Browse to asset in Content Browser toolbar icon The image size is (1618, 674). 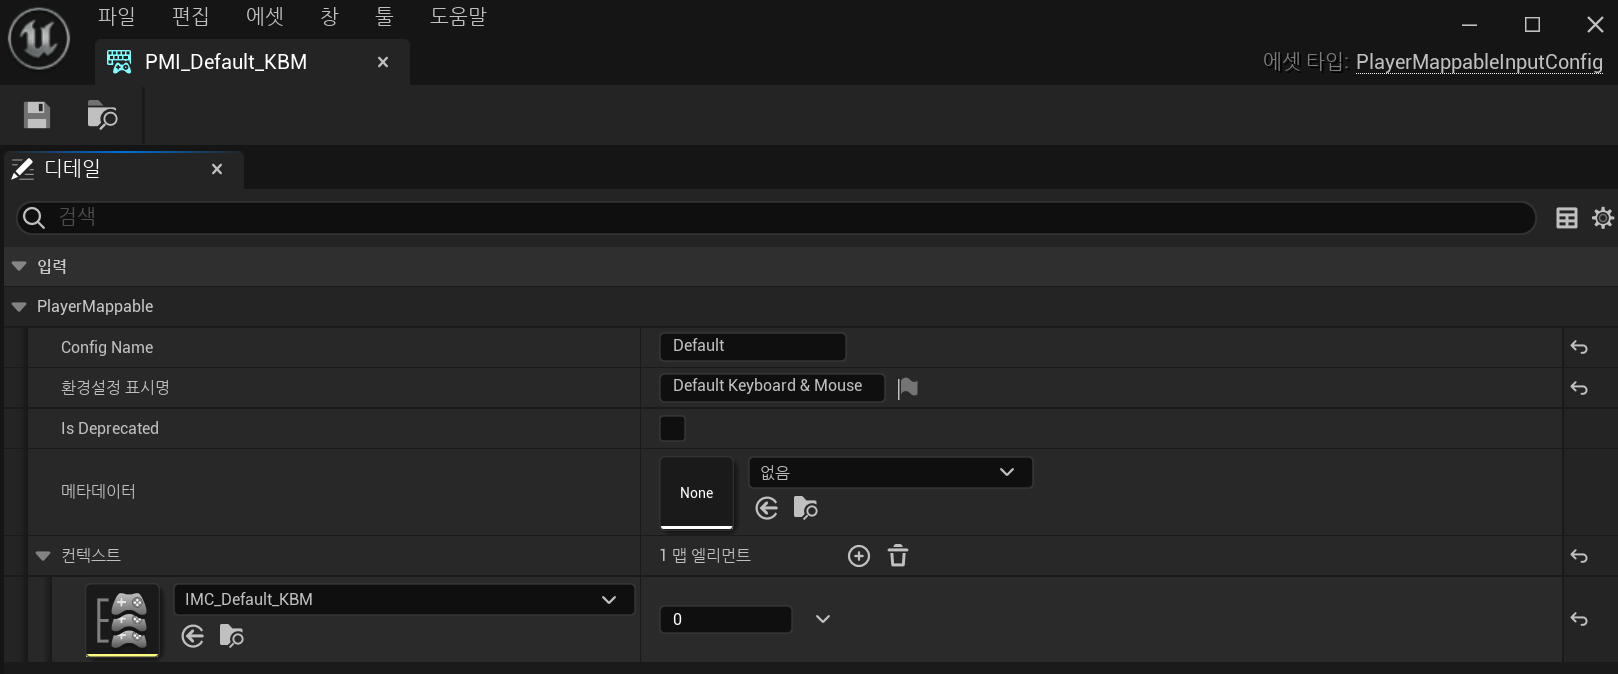[102, 115]
